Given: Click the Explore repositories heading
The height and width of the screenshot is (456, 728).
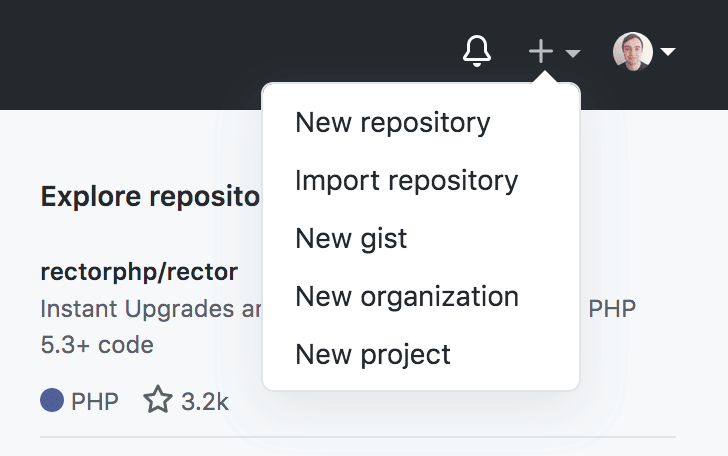Looking at the screenshot, I should click(x=150, y=196).
